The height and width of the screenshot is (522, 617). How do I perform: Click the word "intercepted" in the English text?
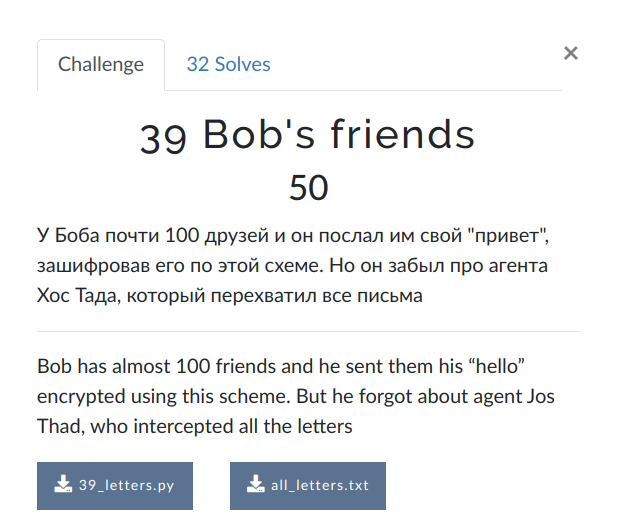click(183, 427)
